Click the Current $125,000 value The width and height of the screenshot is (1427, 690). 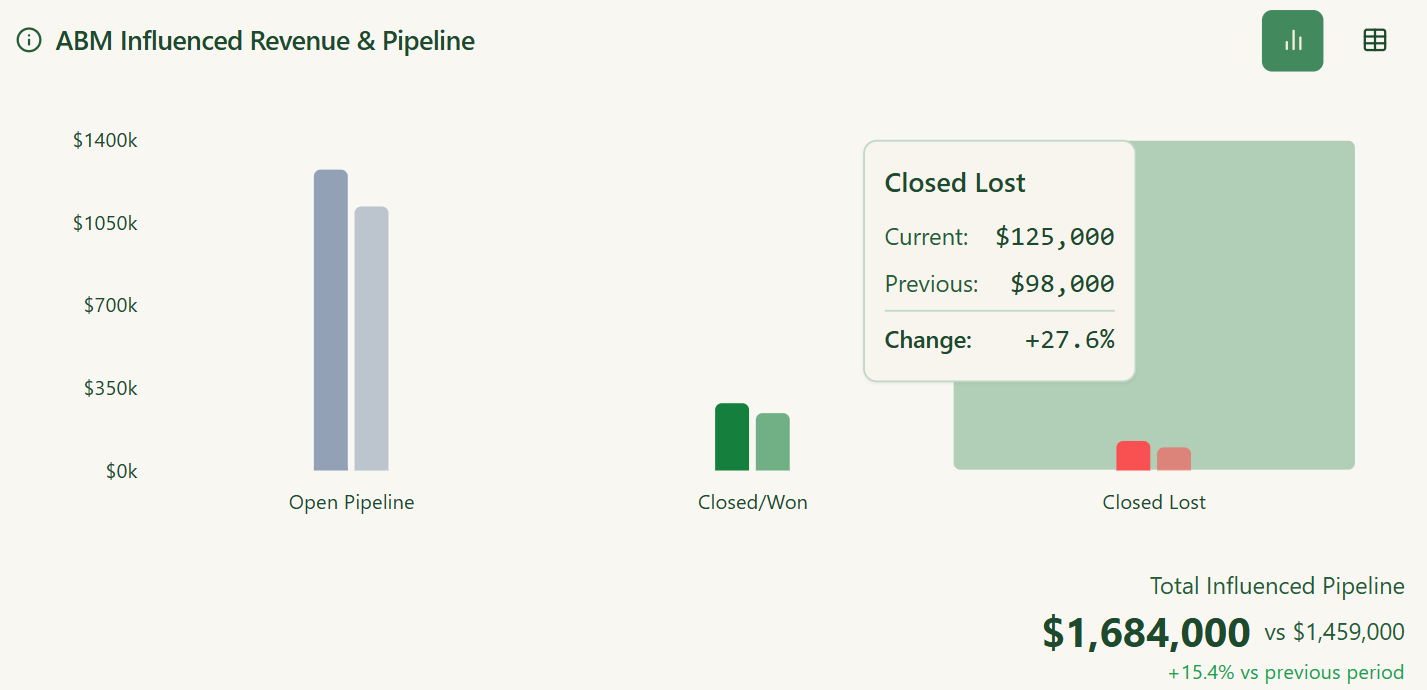click(1053, 236)
